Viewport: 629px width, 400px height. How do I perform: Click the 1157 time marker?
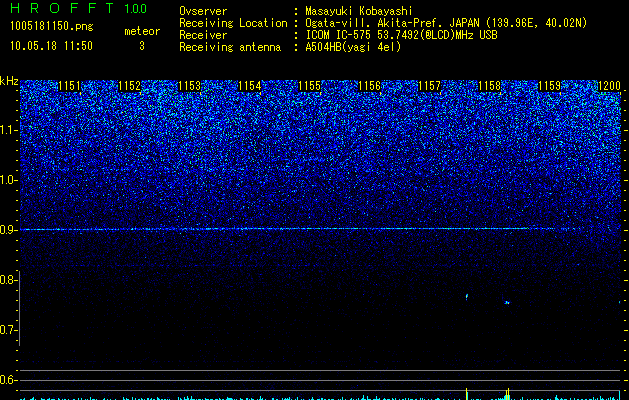(430, 86)
